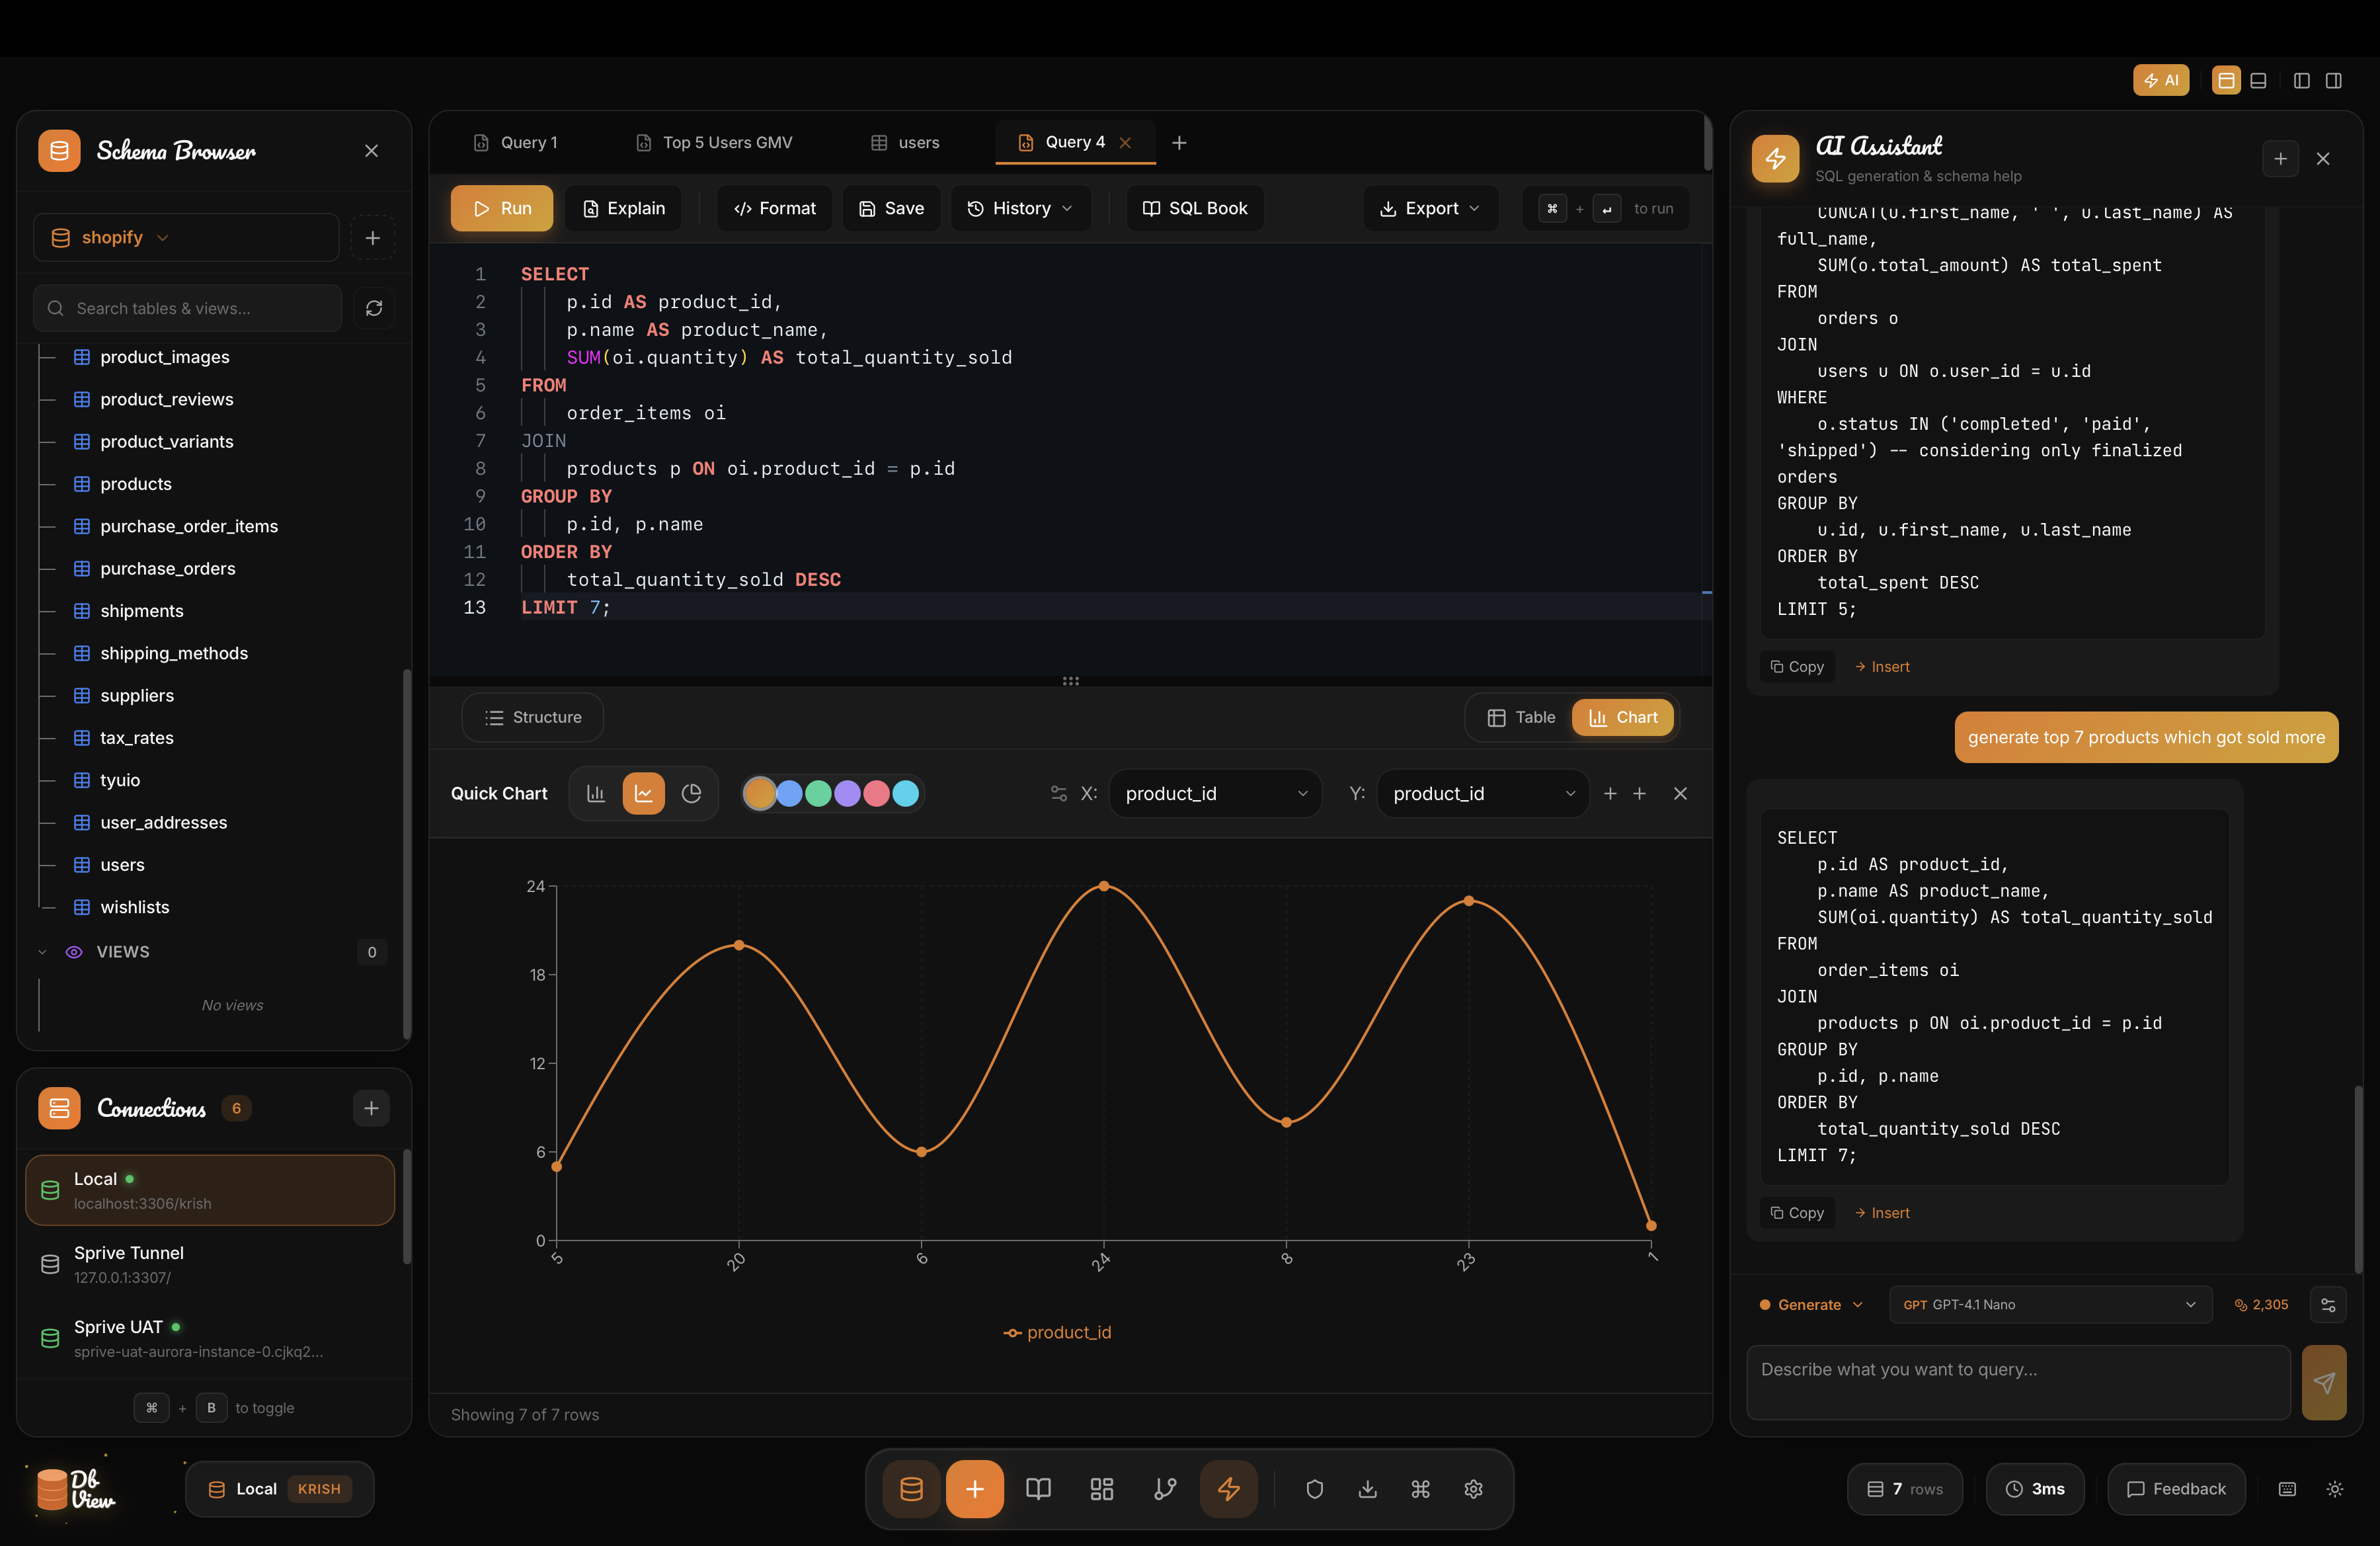
Task: Refresh the schema tables list
Action: pyautogui.click(x=374, y=308)
